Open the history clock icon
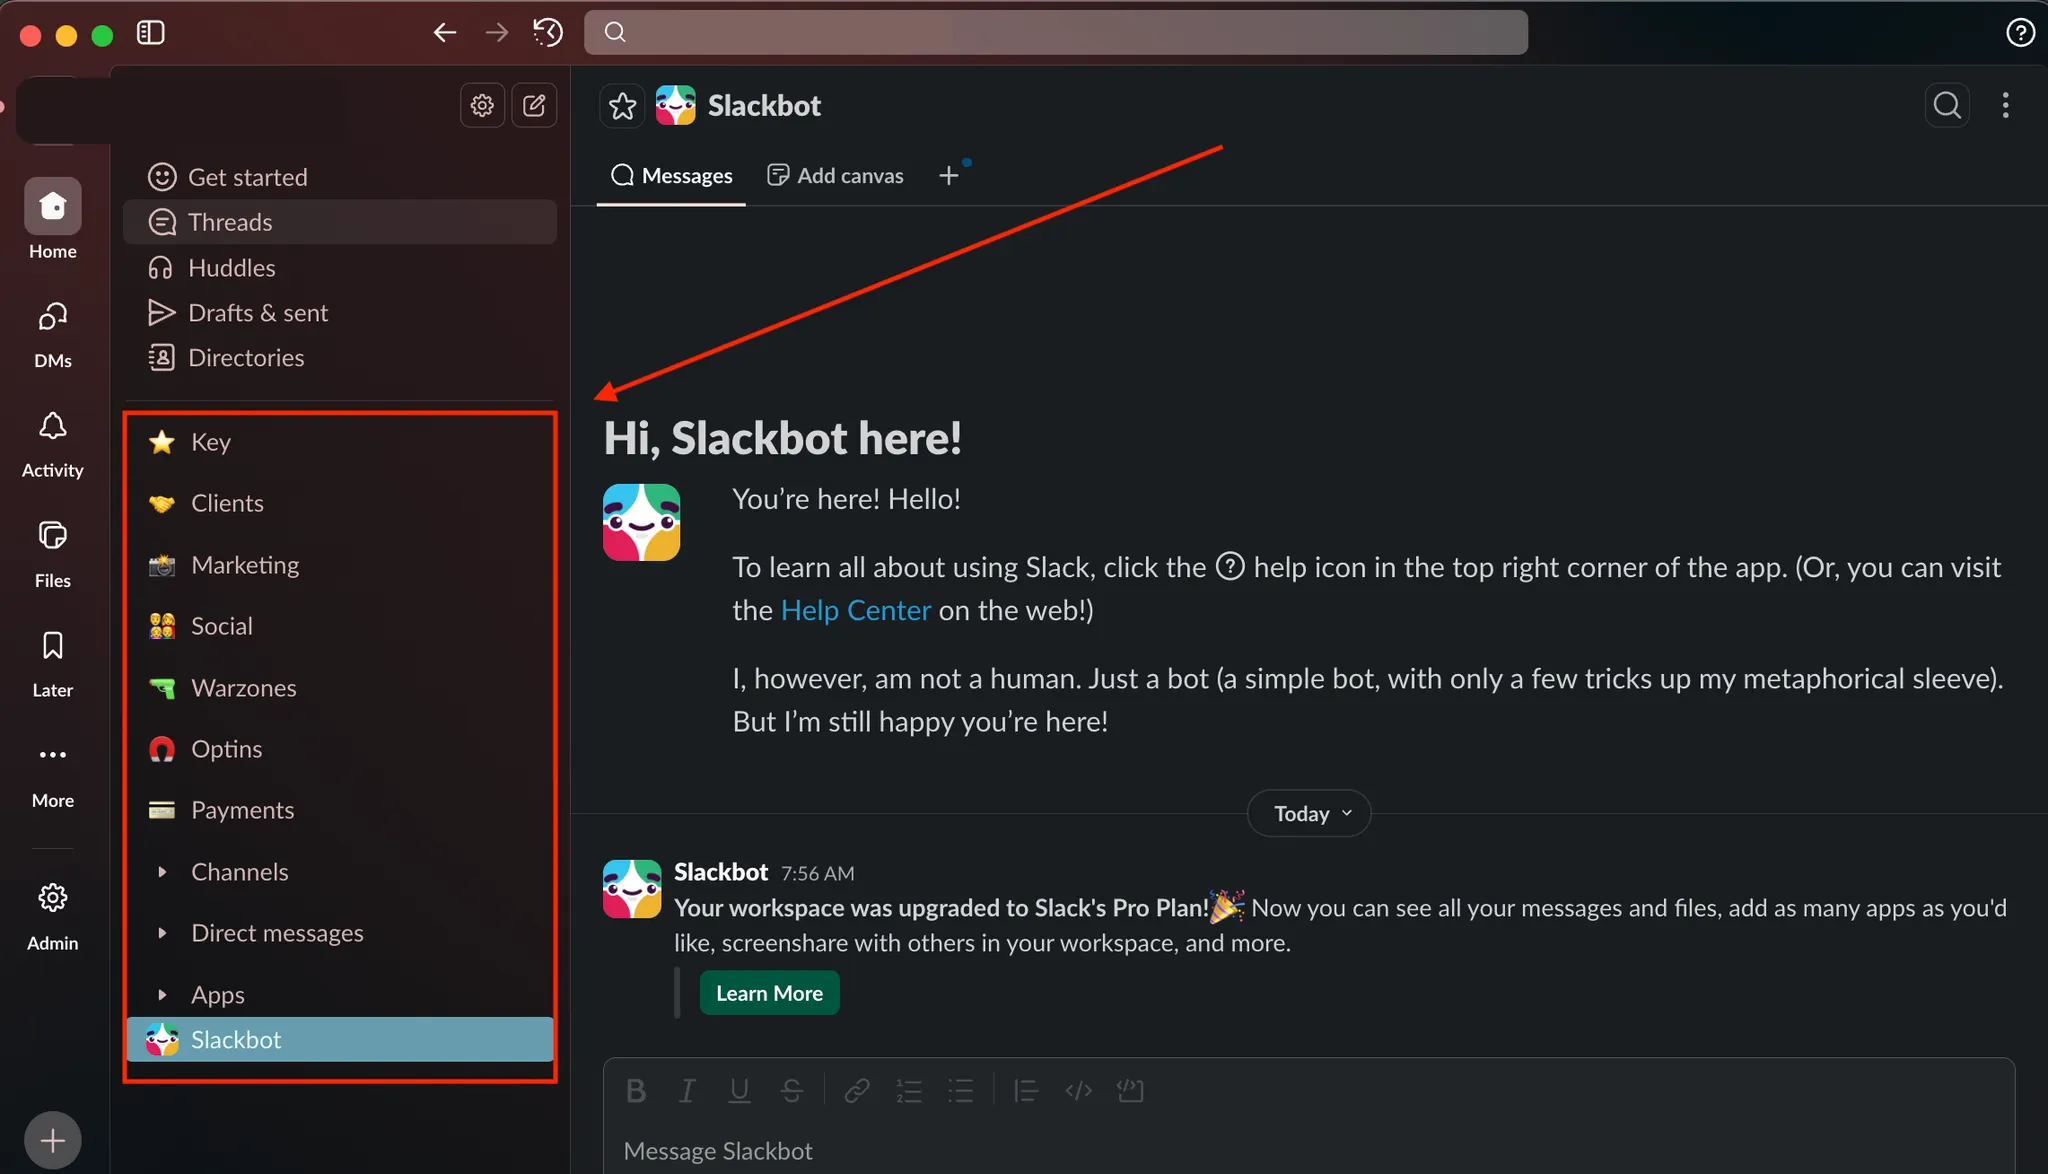This screenshot has width=2048, height=1174. (x=548, y=33)
